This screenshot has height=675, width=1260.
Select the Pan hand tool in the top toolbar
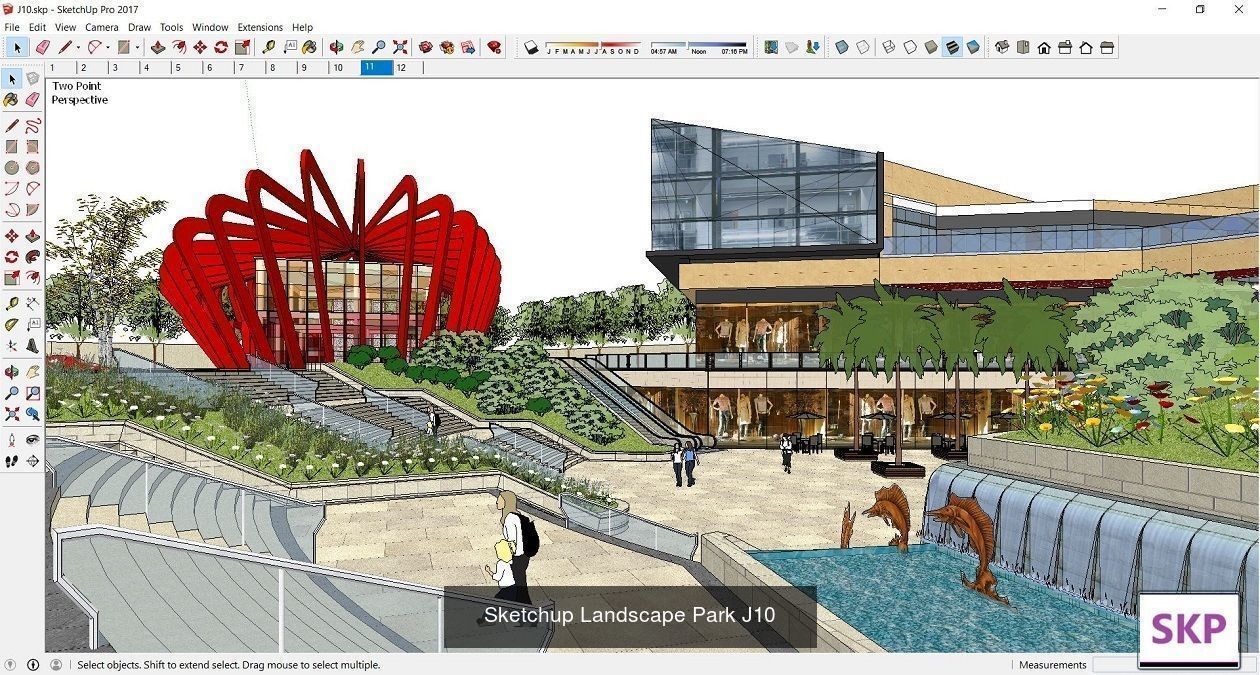click(x=358, y=47)
